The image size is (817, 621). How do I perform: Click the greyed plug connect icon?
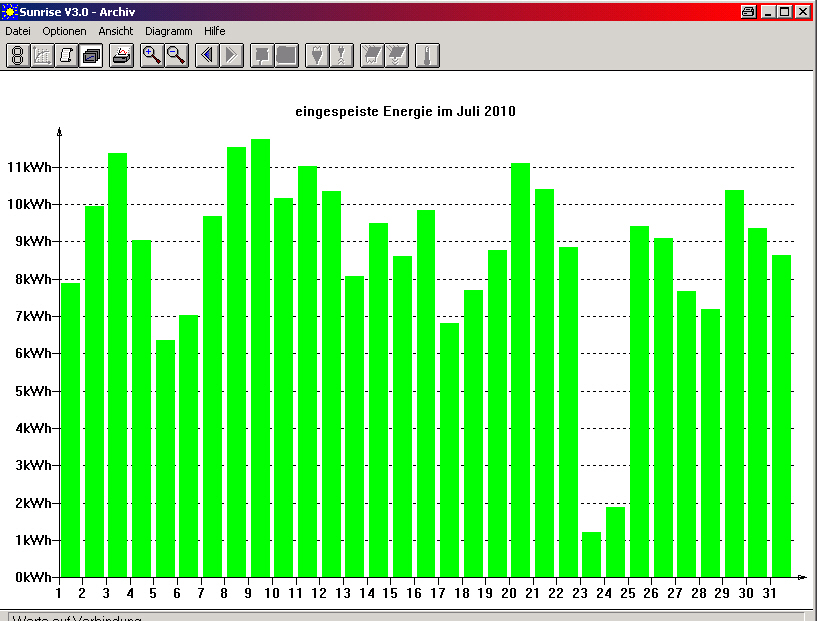click(317, 55)
